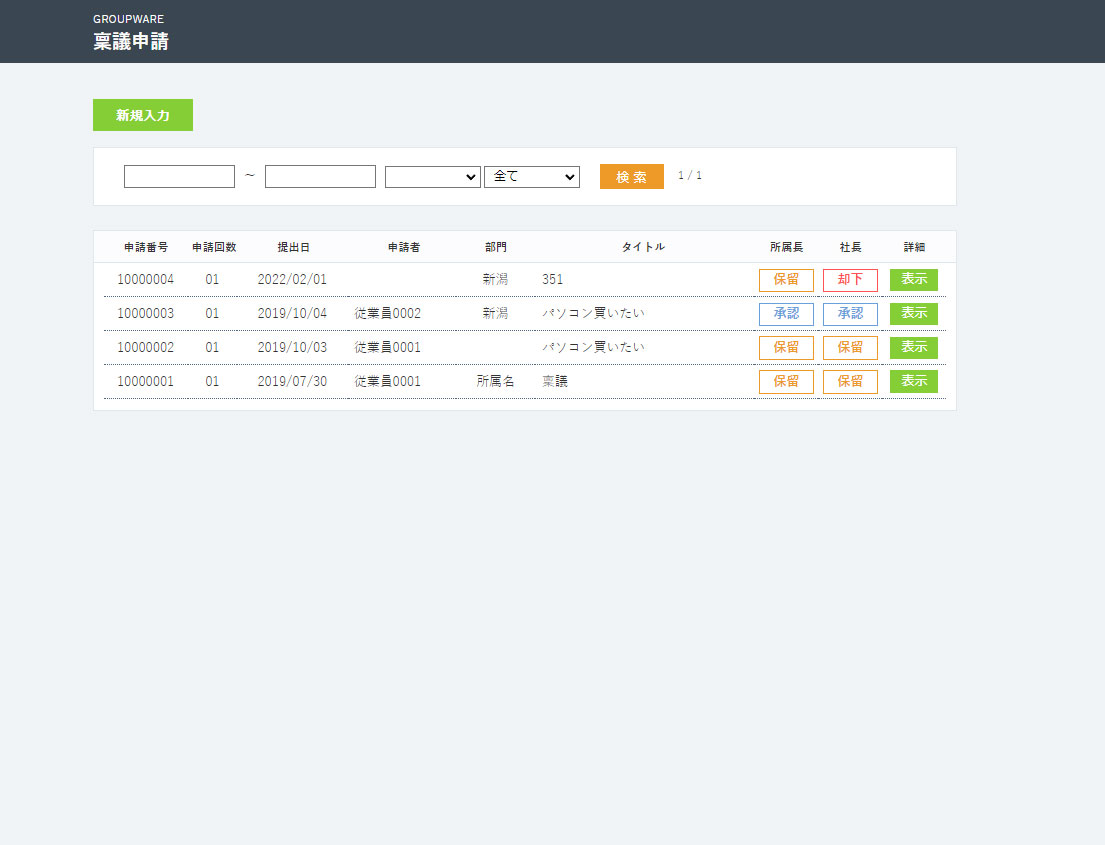Show details for application 10000004
Image resolution: width=1105 pixels, height=845 pixels.
tap(913, 280)
